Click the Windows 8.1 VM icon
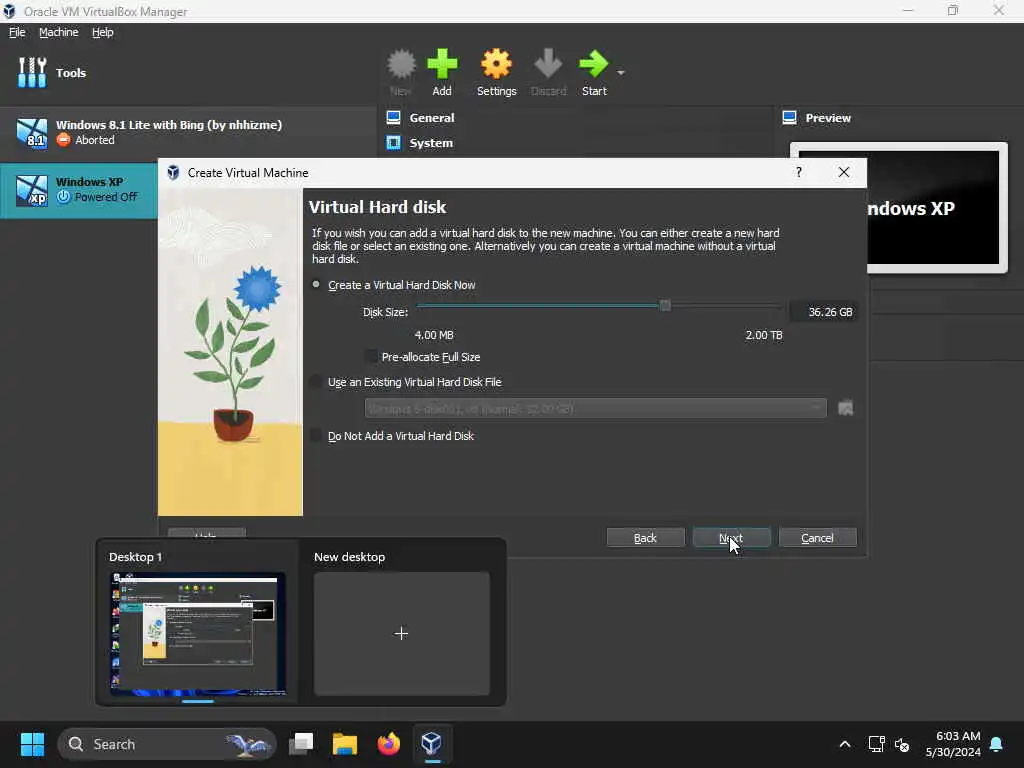Screen dimensions: 1024x768 [32, 133]
